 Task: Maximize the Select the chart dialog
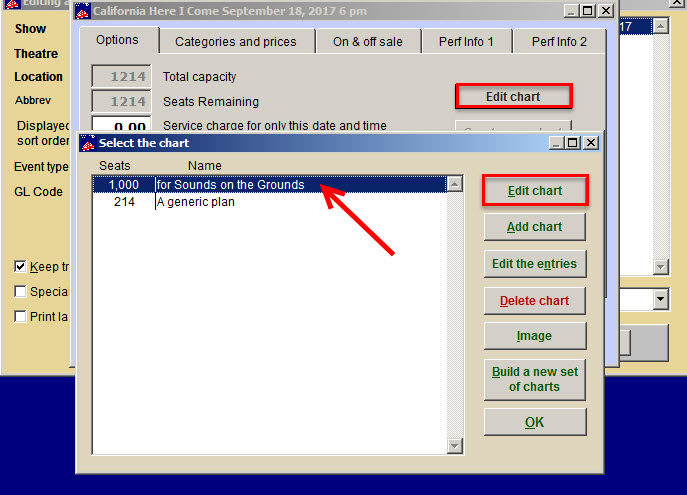coord(573,143)
